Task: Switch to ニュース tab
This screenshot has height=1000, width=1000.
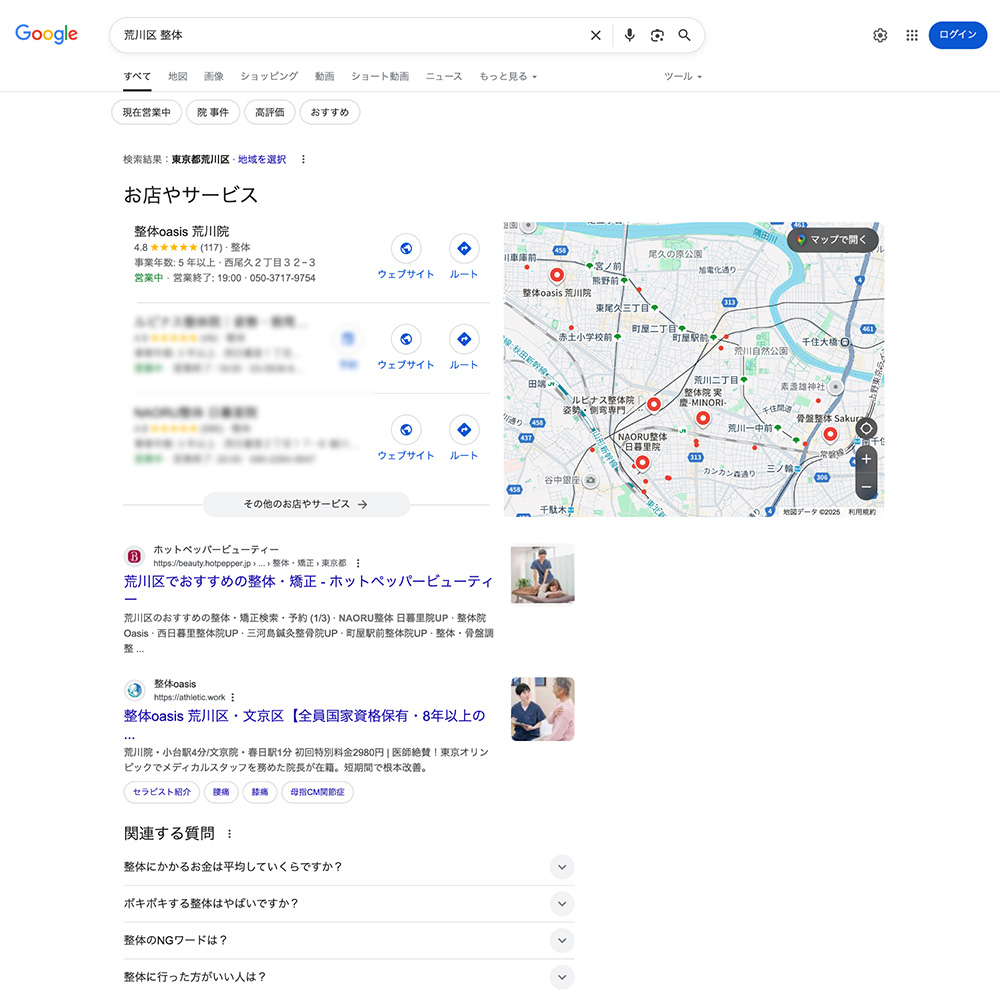Action: pos(444,77)
